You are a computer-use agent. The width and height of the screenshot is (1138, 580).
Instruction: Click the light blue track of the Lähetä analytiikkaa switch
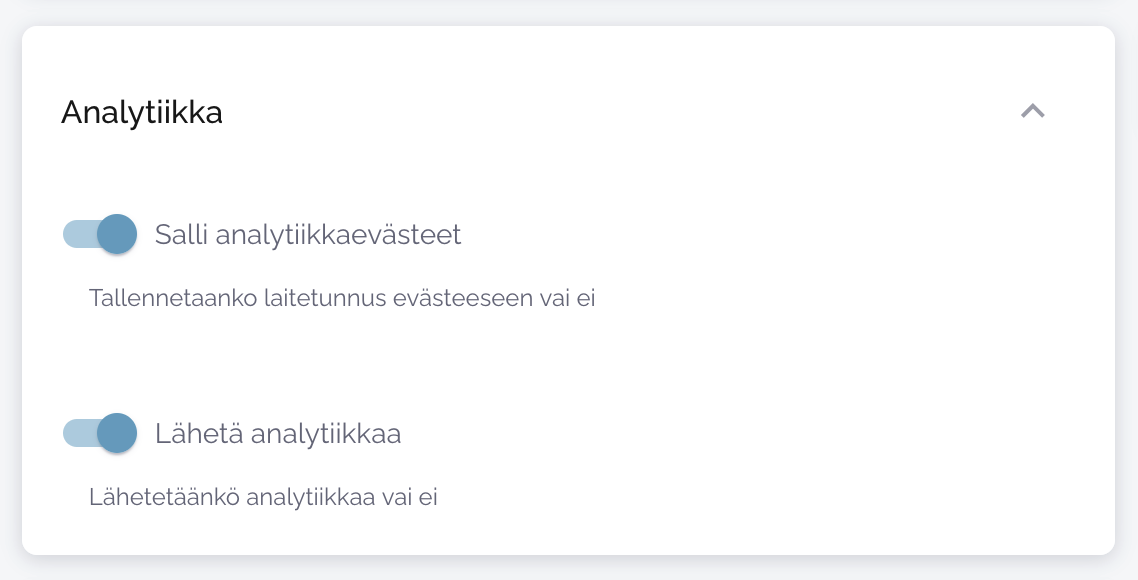[x=77, y=433]
